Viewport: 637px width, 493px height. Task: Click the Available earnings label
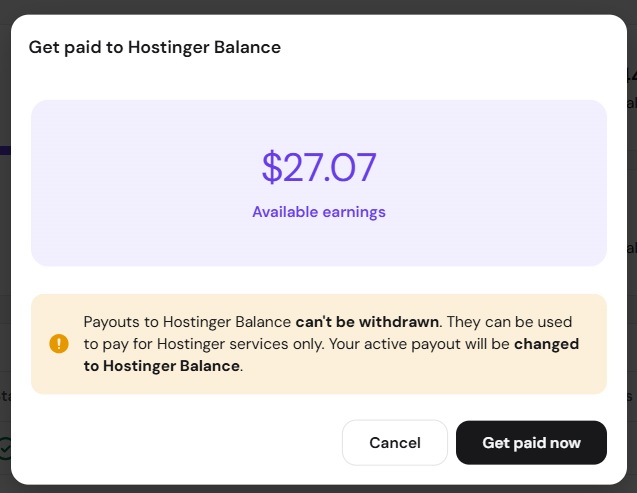319,212
